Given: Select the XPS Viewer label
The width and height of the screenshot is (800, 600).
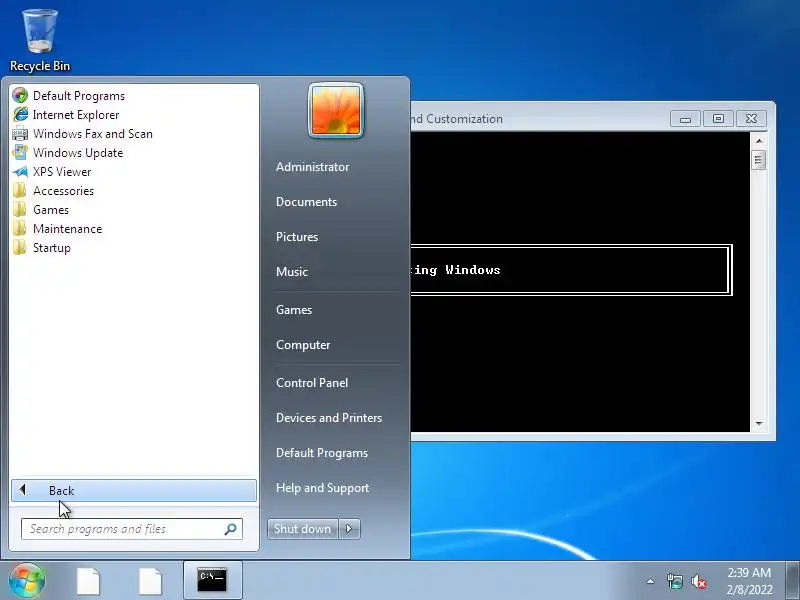Looking at the screenshot, I should (62, 171).
